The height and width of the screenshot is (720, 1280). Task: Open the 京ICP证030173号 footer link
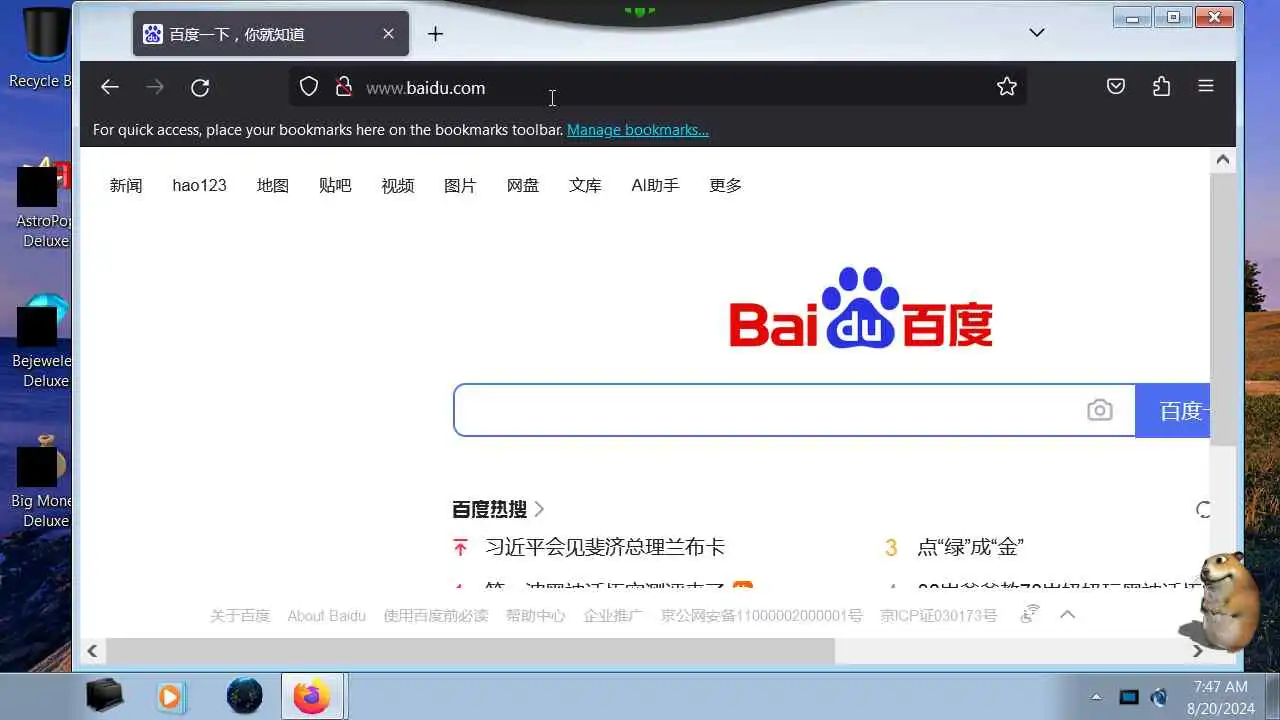[938, 615]
